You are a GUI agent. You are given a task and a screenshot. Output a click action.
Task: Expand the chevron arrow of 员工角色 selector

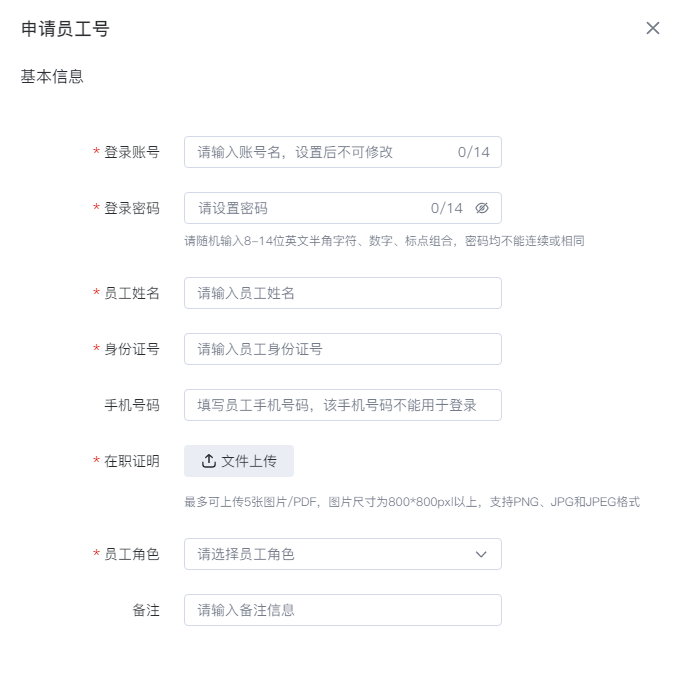pos(481,554)
